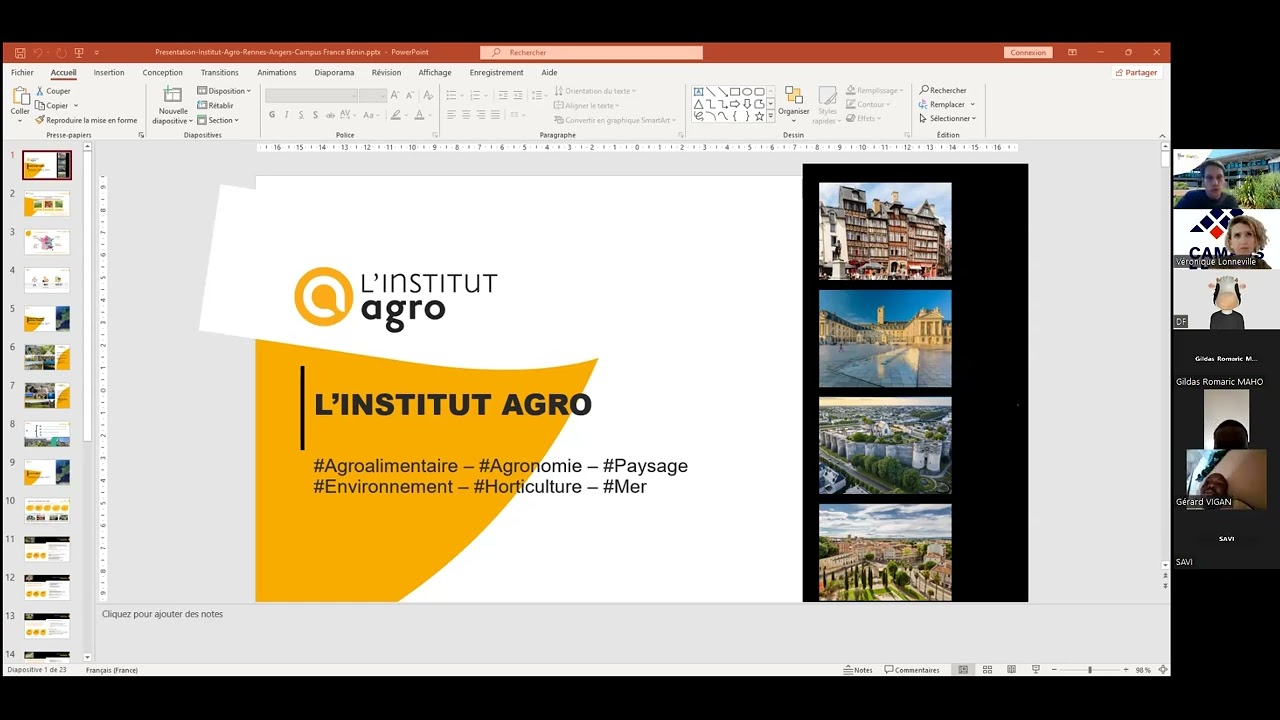This screenshot has width=1280, height=720.
Task: Switch to Diaporama tab
Action: tap(334, 73)
